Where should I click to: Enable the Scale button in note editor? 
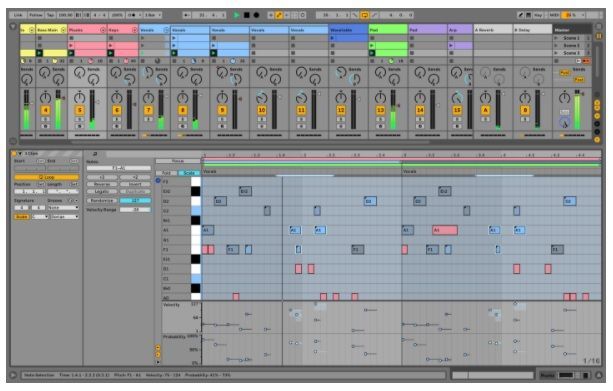point(189,173)
